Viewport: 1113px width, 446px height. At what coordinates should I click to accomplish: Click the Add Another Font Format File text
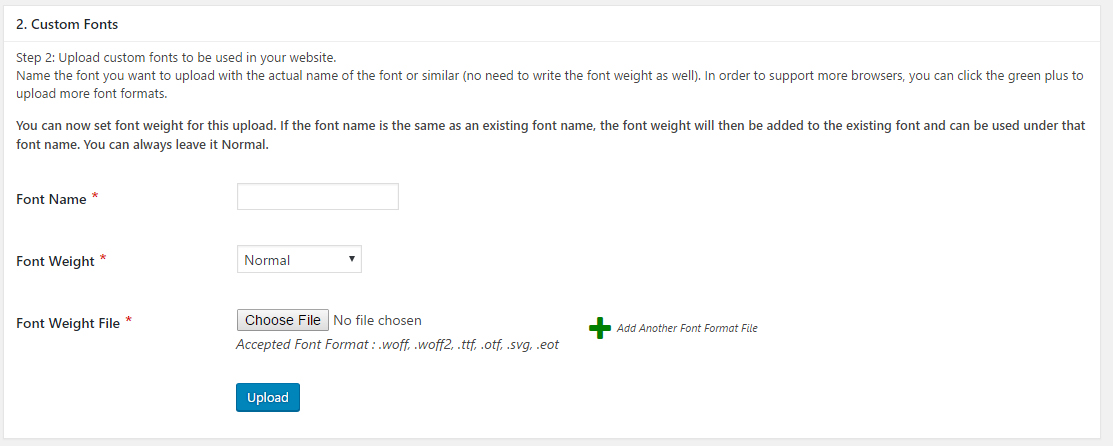tap(687, 328)
